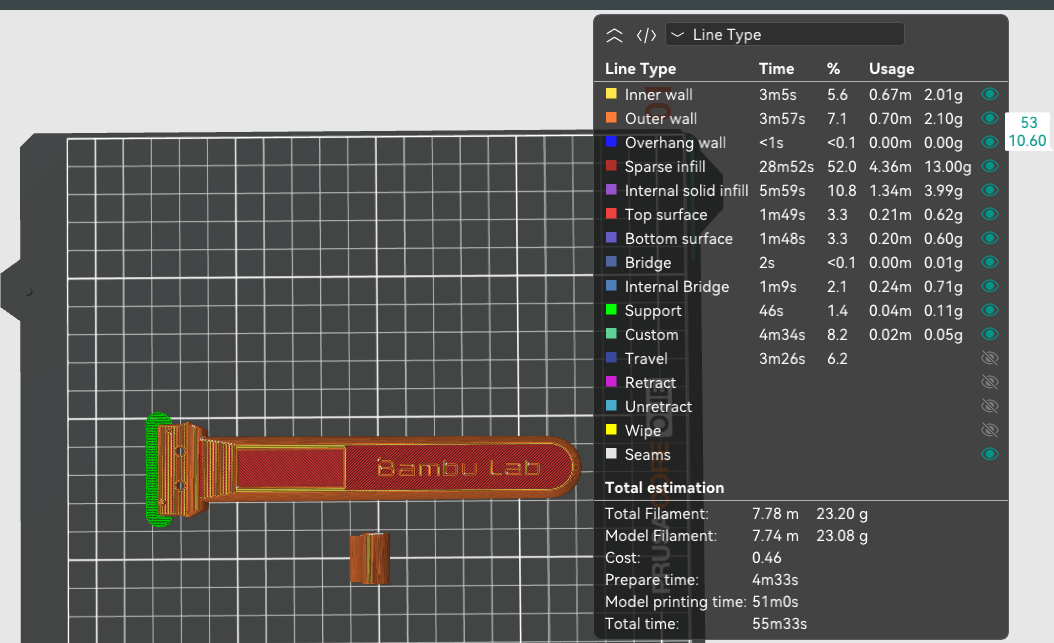This screenshot has height=643, width=1054.
Task: Click the layer slider value 53 label
Action: tap(1029, 122)
